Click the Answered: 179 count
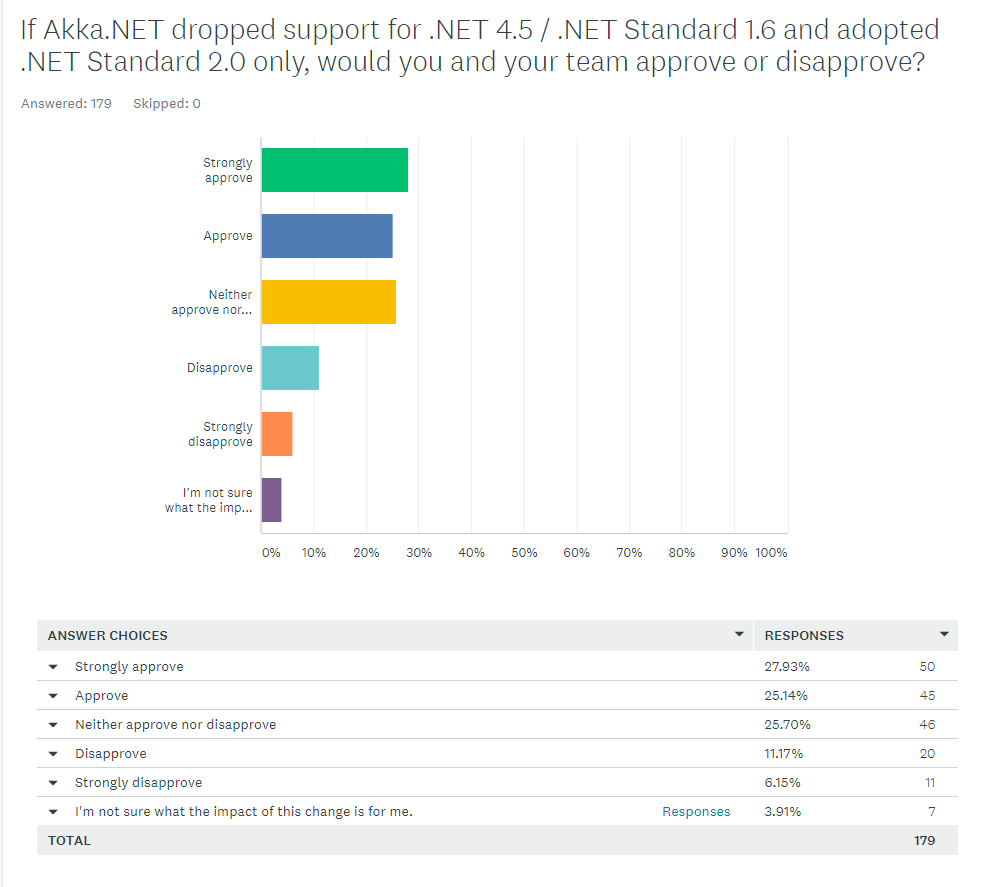 (x=66, y=103)
